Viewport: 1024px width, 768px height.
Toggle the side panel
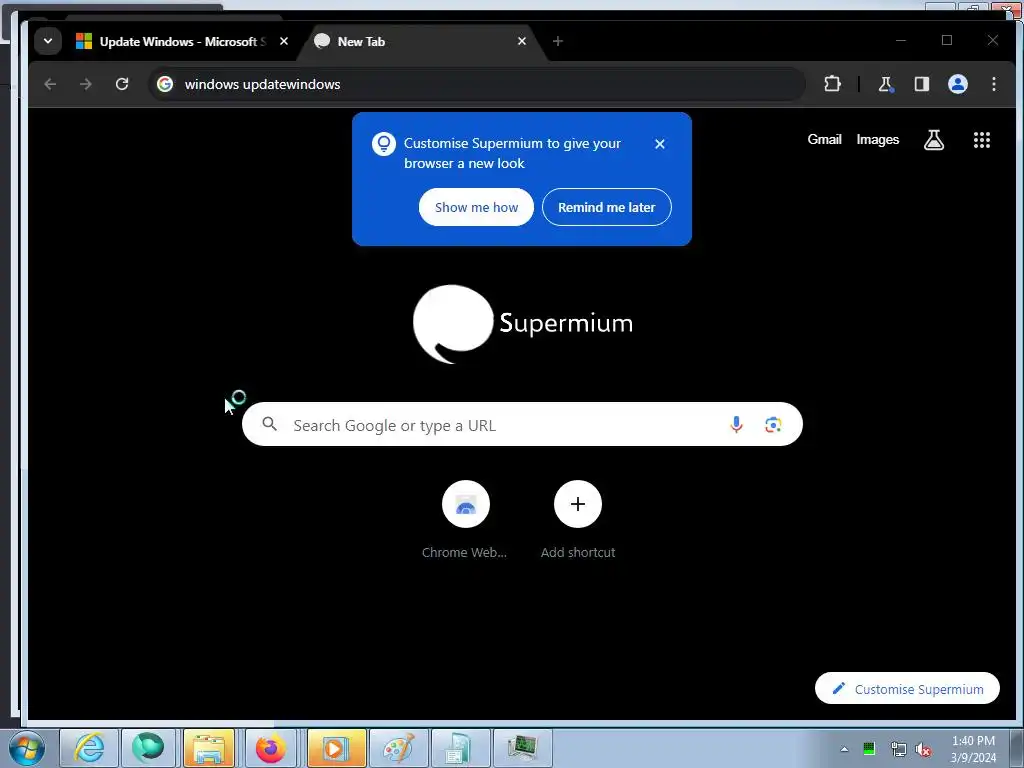tap(921, 84)
